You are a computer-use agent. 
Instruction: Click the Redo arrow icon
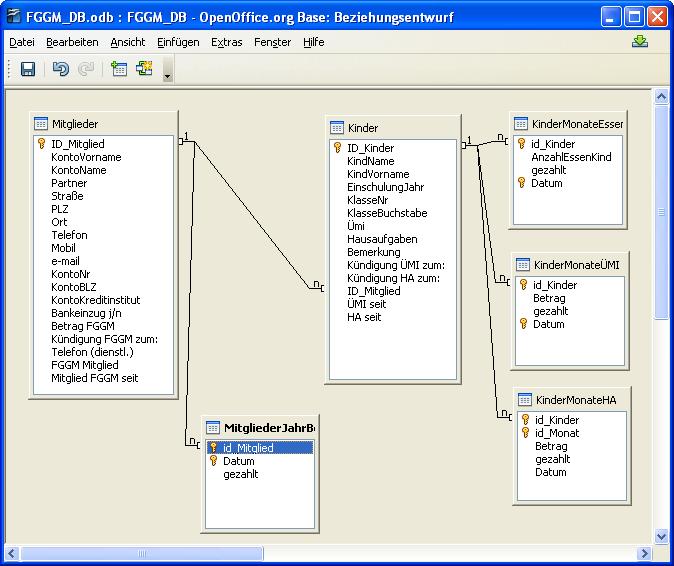86,69
